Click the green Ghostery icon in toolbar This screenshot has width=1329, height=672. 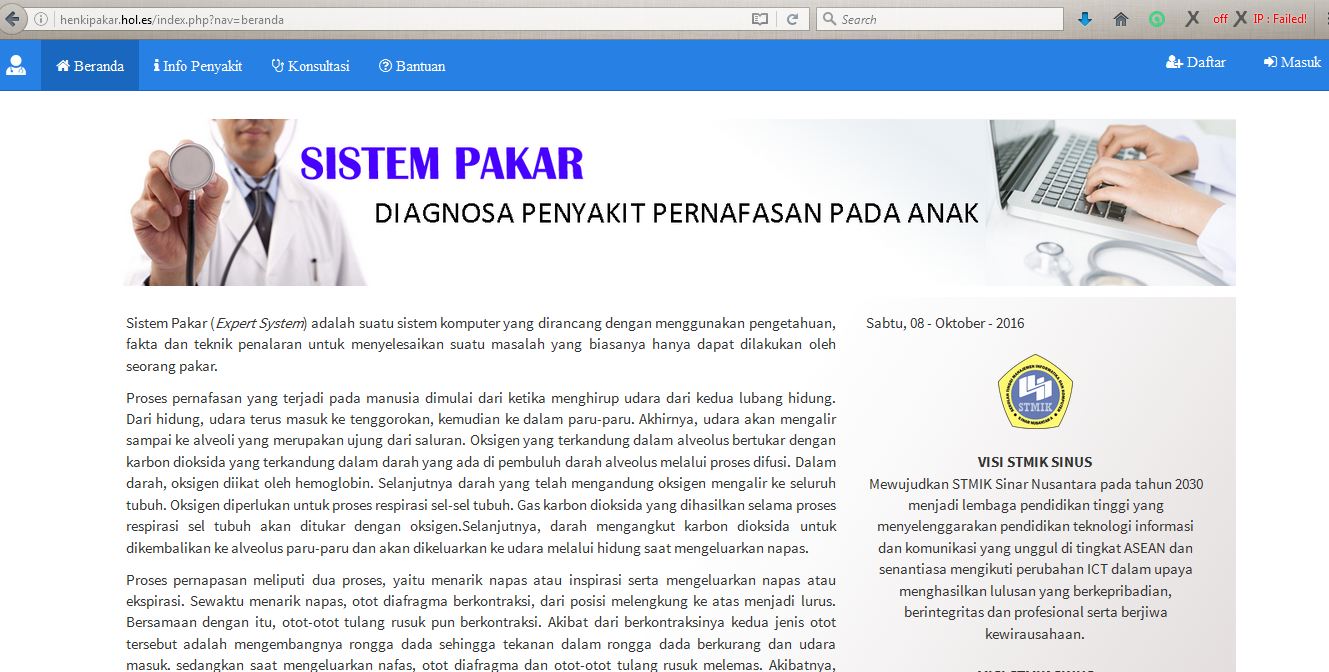(x=1157, y=18)
